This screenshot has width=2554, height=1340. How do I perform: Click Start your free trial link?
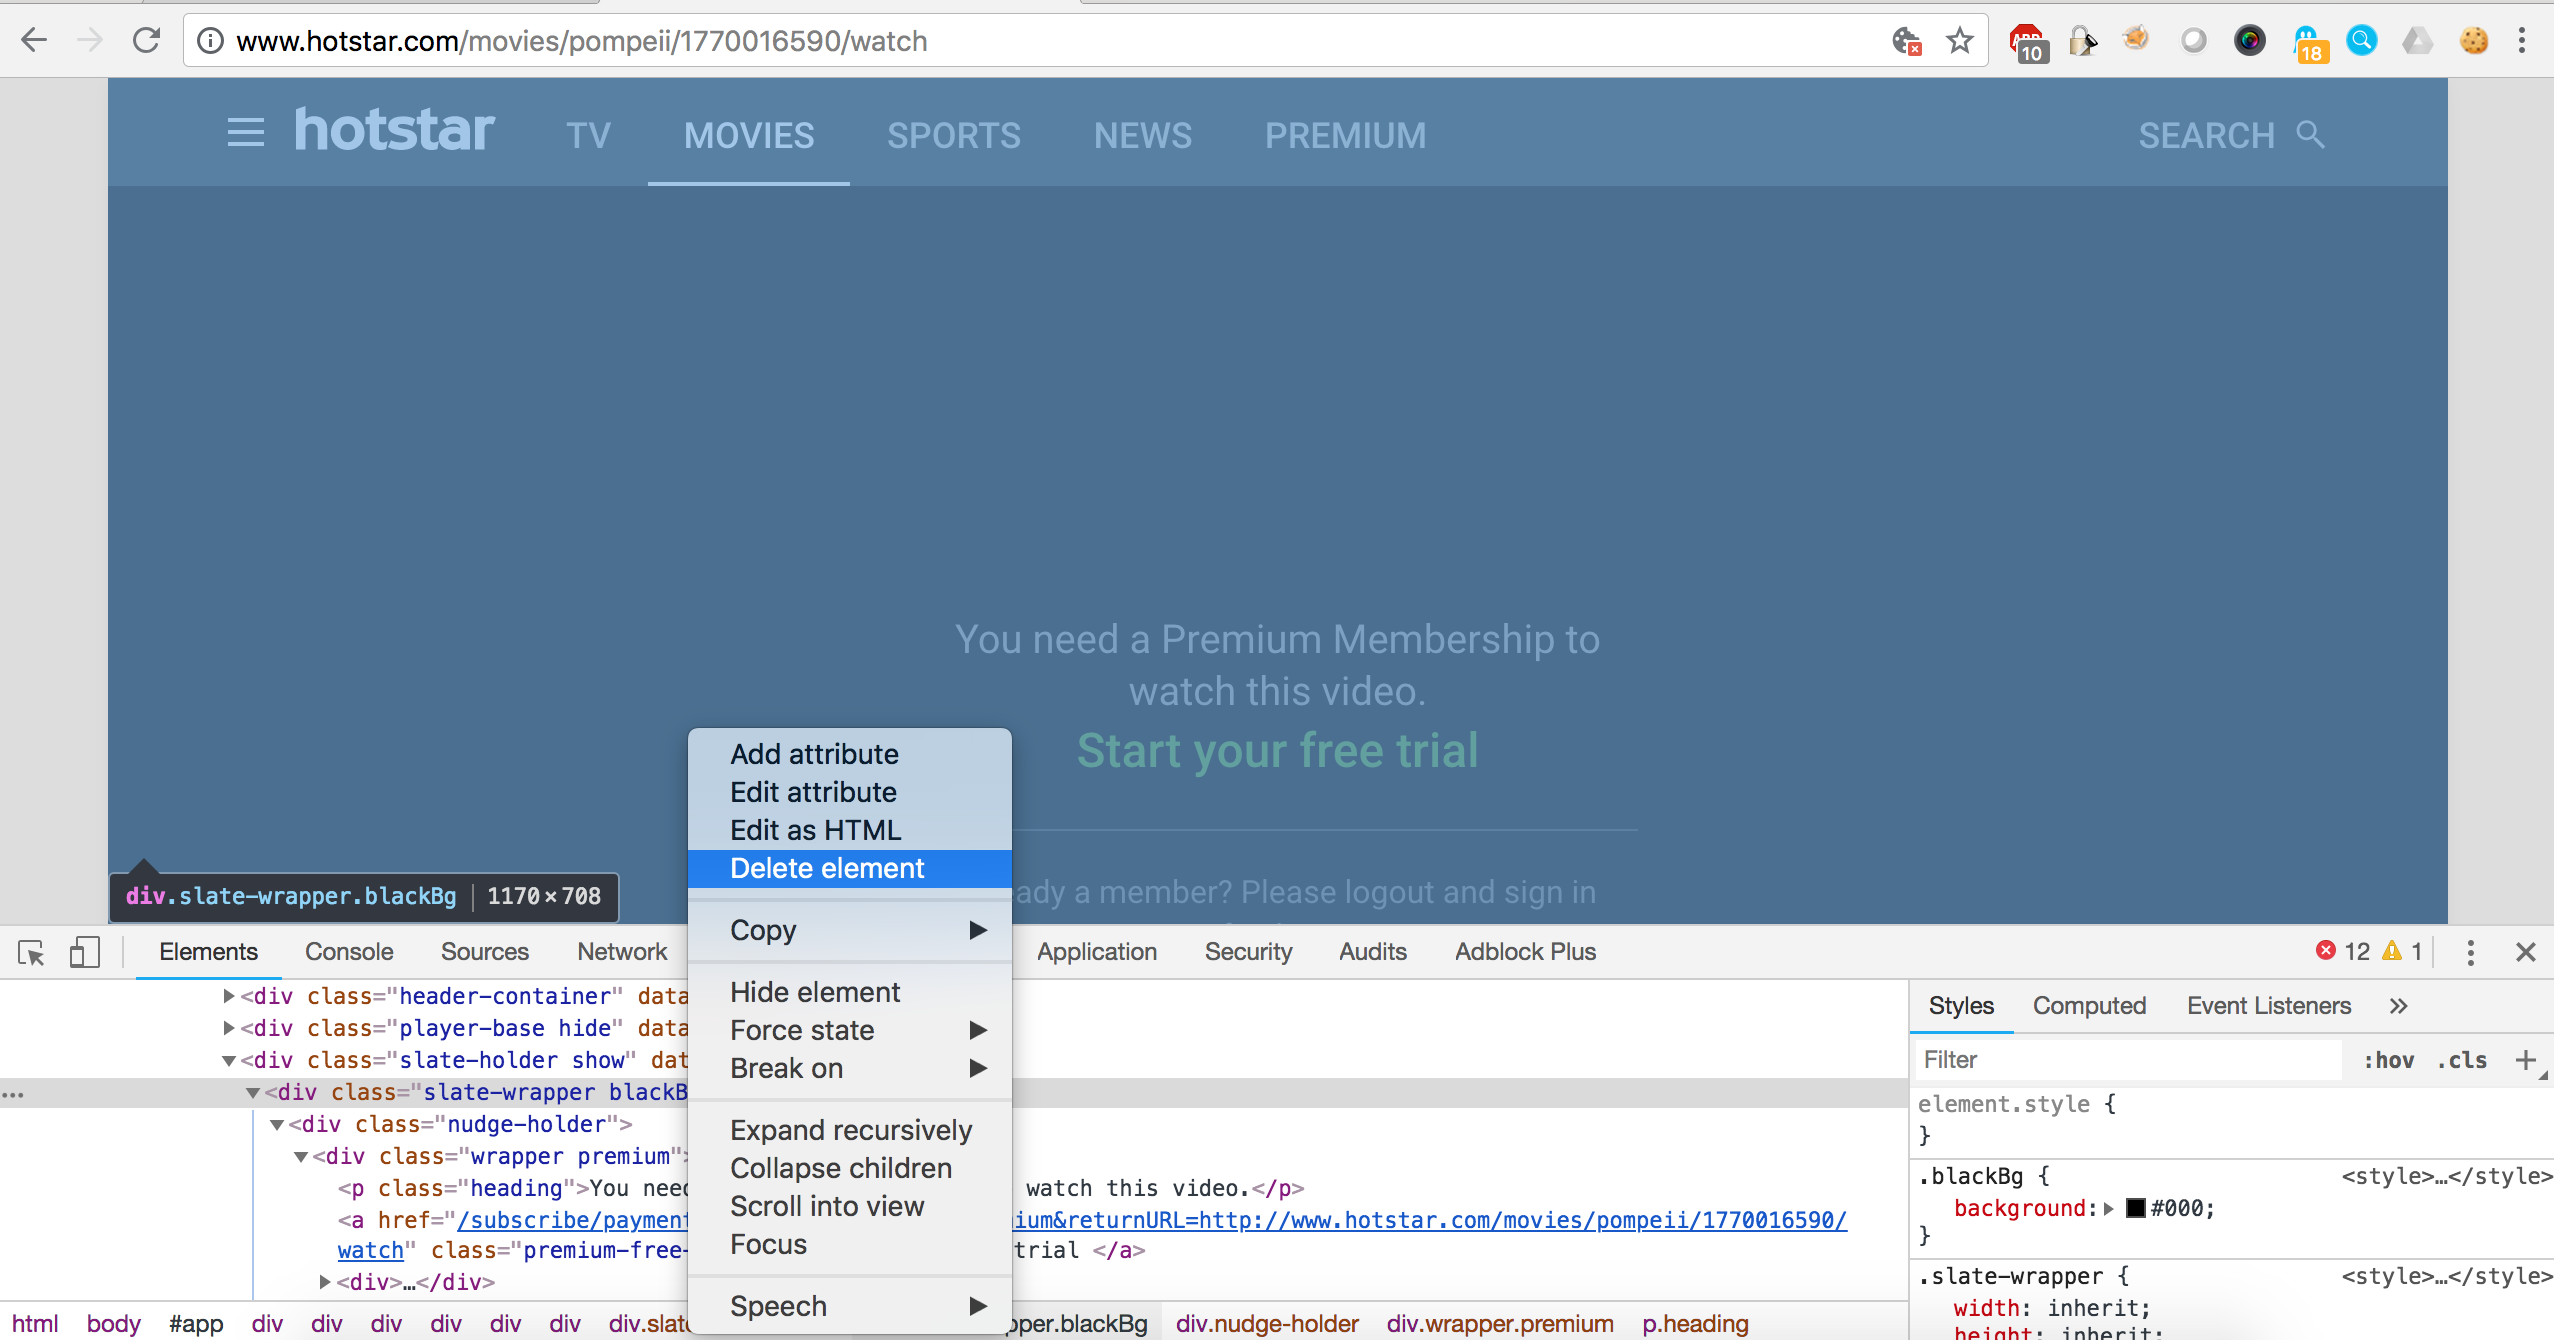pos(1277,750)
